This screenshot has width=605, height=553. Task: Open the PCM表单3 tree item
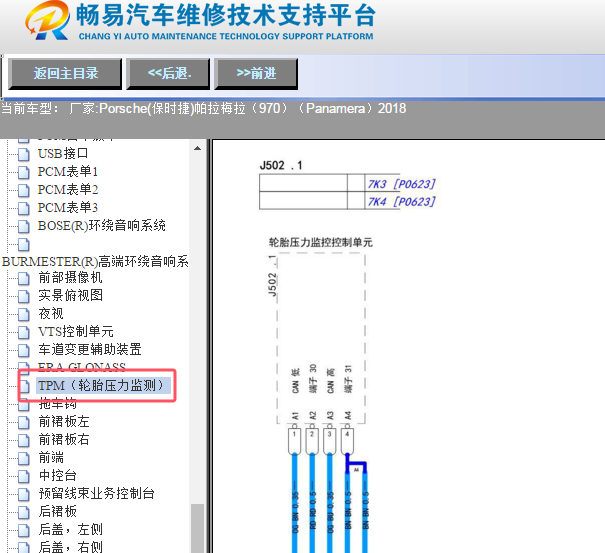pyautogui.click(x=68, y=208)
